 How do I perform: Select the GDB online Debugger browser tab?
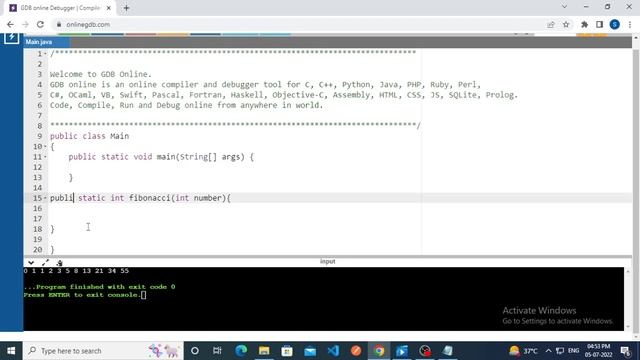click(x=60, y=8)
